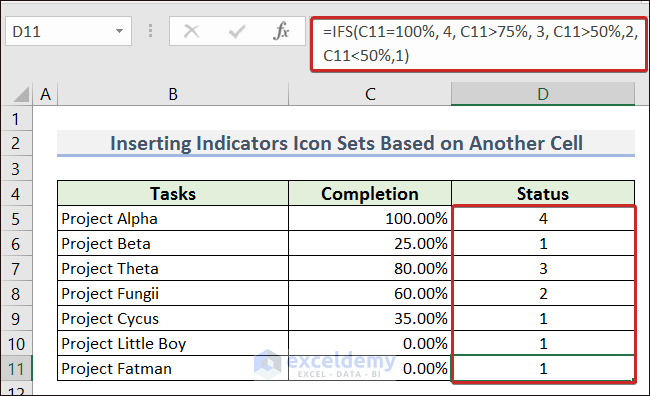Click the Select All corner triangle
Screen dimensions: 650x396
(22, 94)
